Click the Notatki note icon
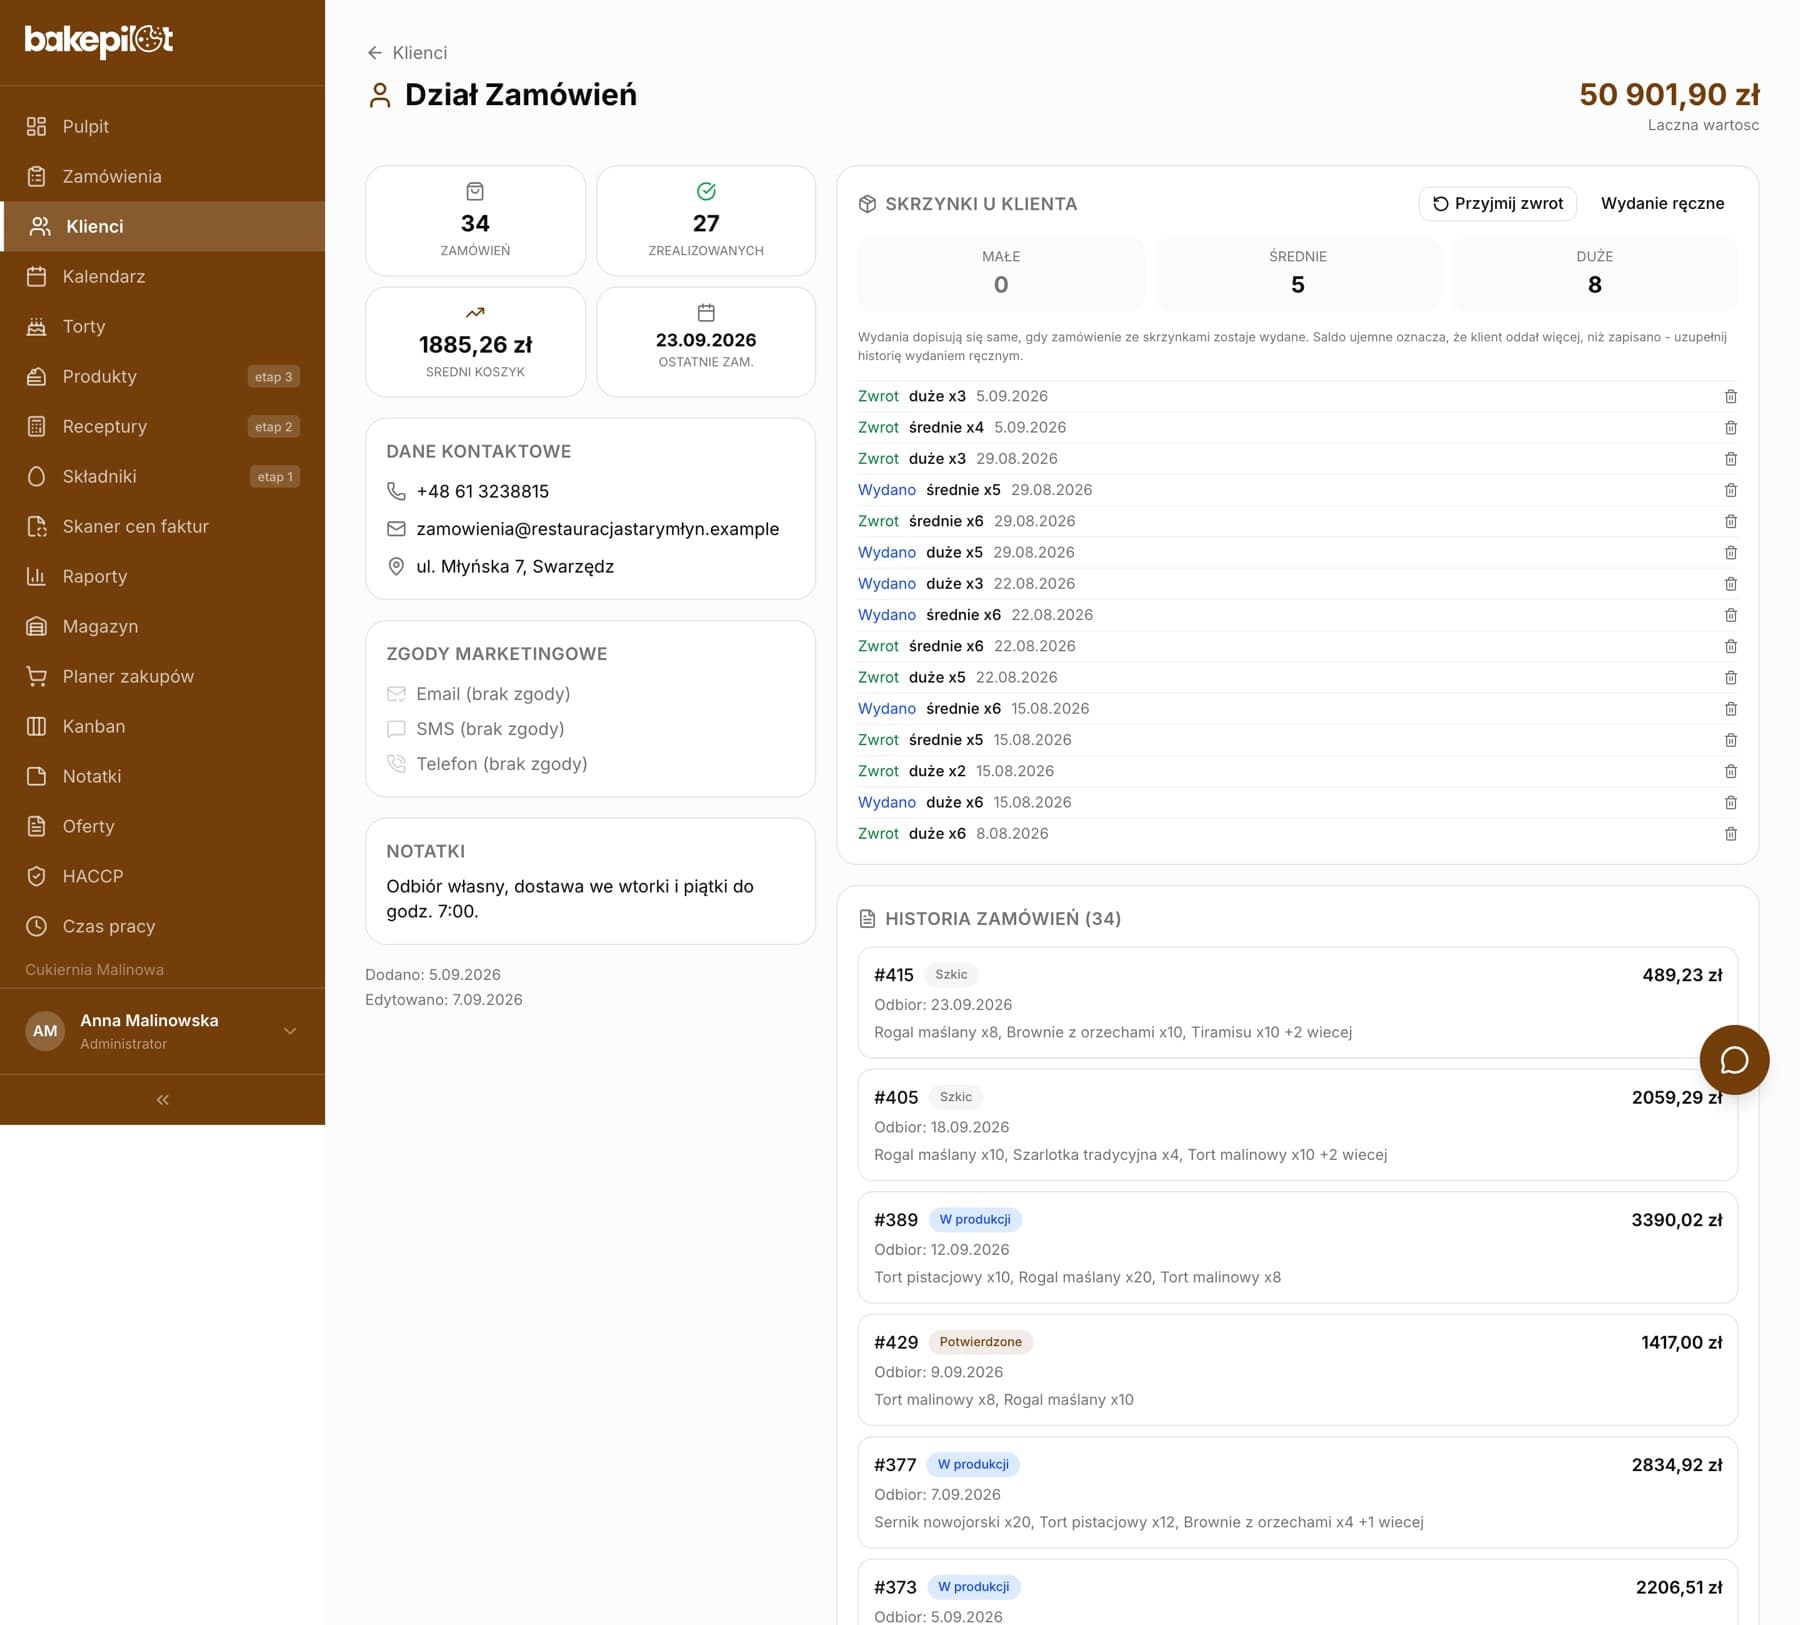The image size is (1800, 1625). (x=37, y=776)
